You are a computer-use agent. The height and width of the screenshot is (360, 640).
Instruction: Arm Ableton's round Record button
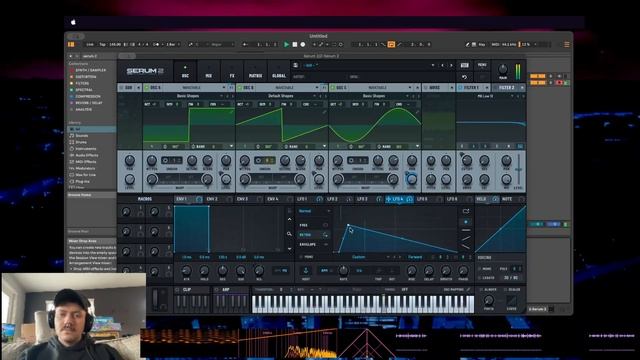[302, 44]
